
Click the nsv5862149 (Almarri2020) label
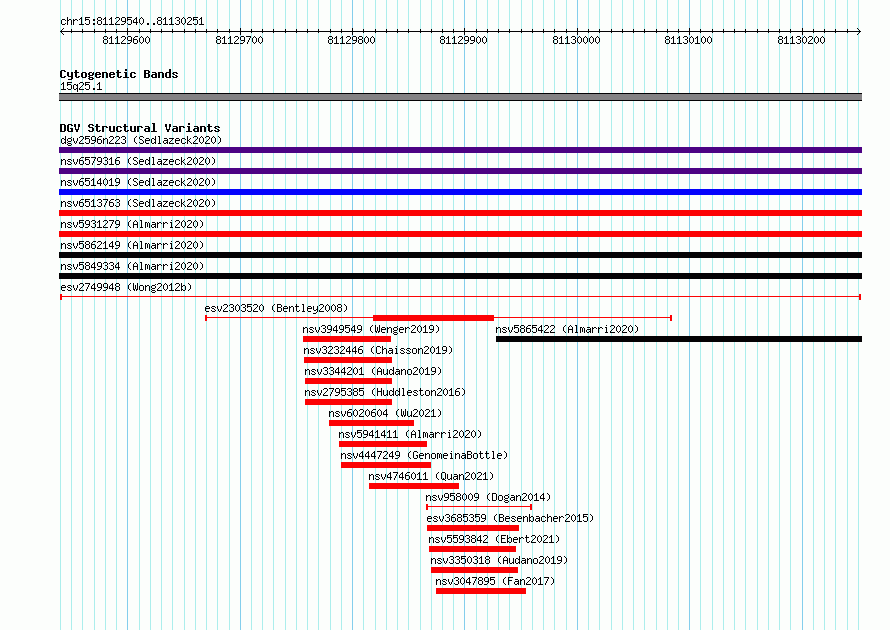pyautogui.click(x=132, y=245)
